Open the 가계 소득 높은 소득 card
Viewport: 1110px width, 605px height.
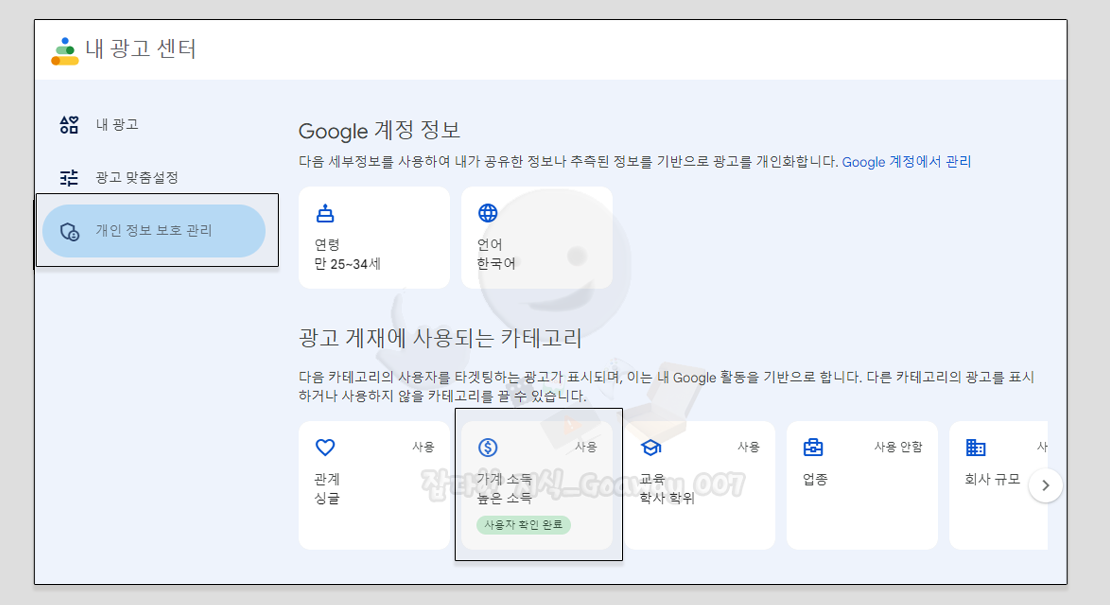[537, 485]
